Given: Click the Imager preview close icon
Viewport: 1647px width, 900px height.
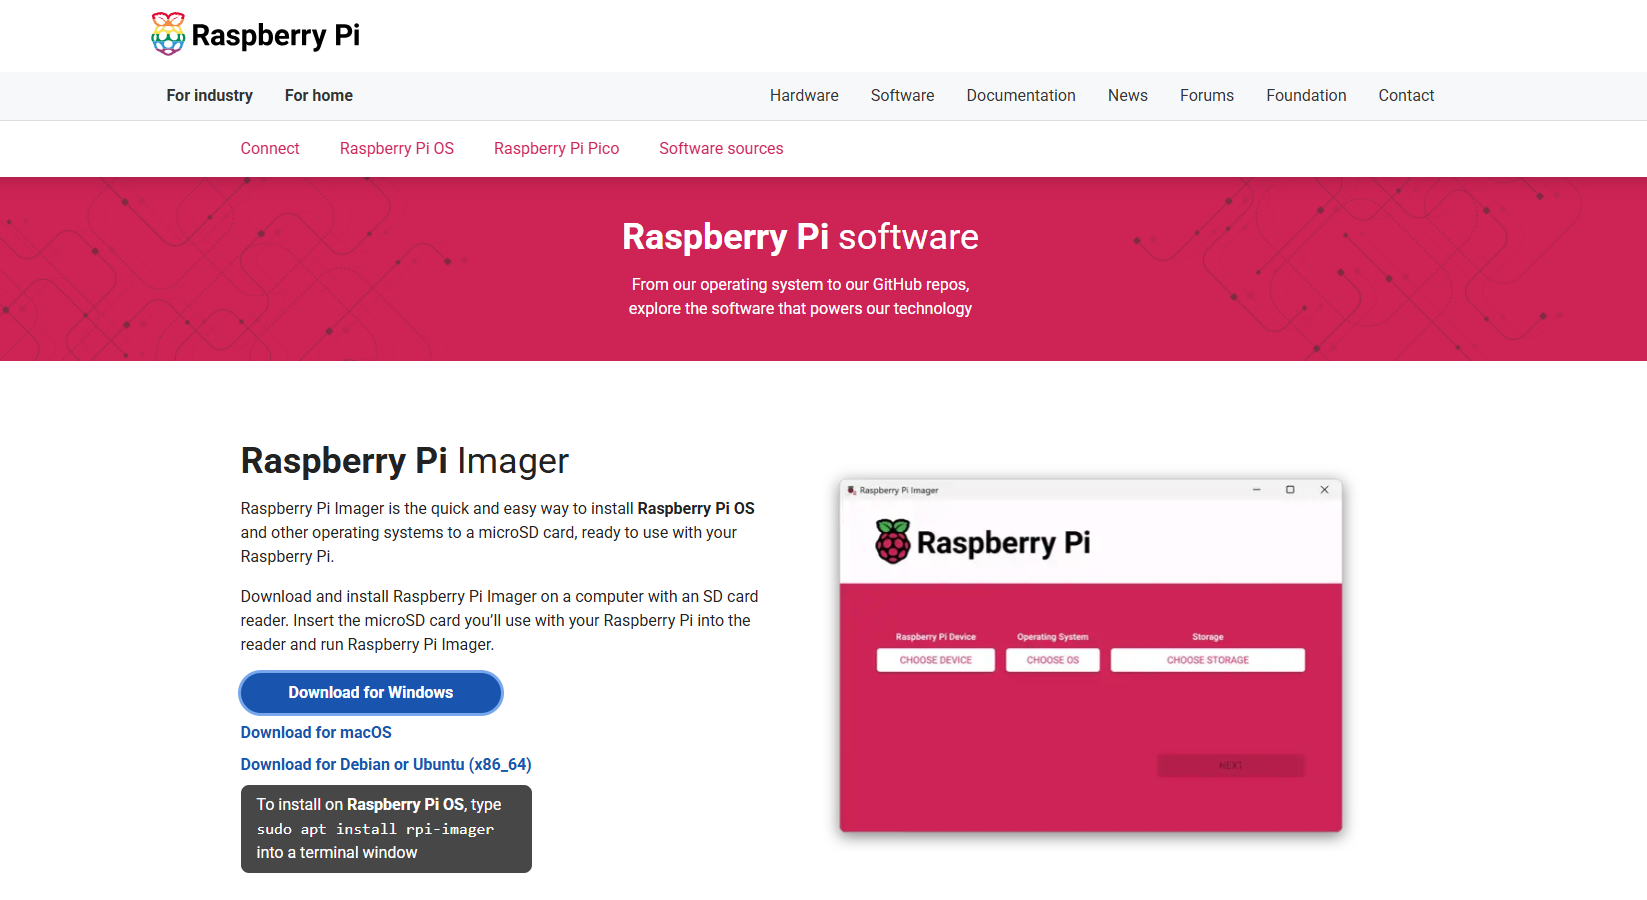Looking at the screenshot, I should 1324,490.
